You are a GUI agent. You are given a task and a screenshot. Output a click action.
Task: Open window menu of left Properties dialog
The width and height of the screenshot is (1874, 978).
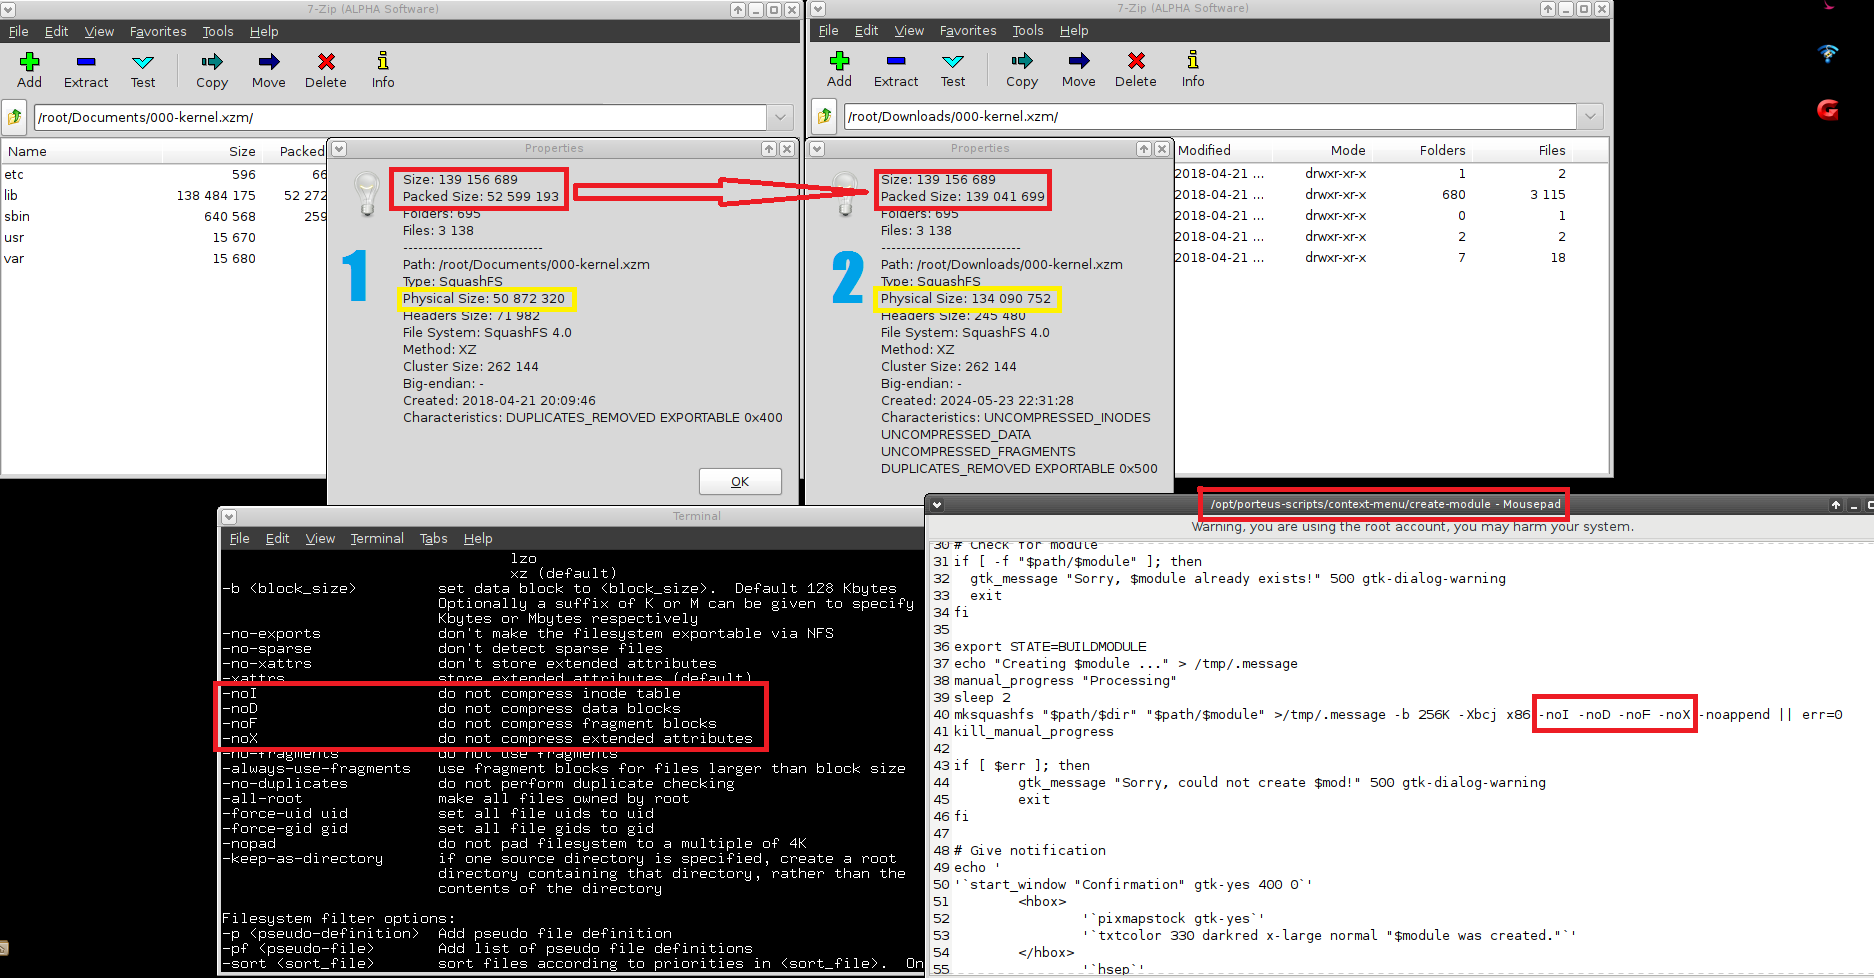tap(339, 149)
